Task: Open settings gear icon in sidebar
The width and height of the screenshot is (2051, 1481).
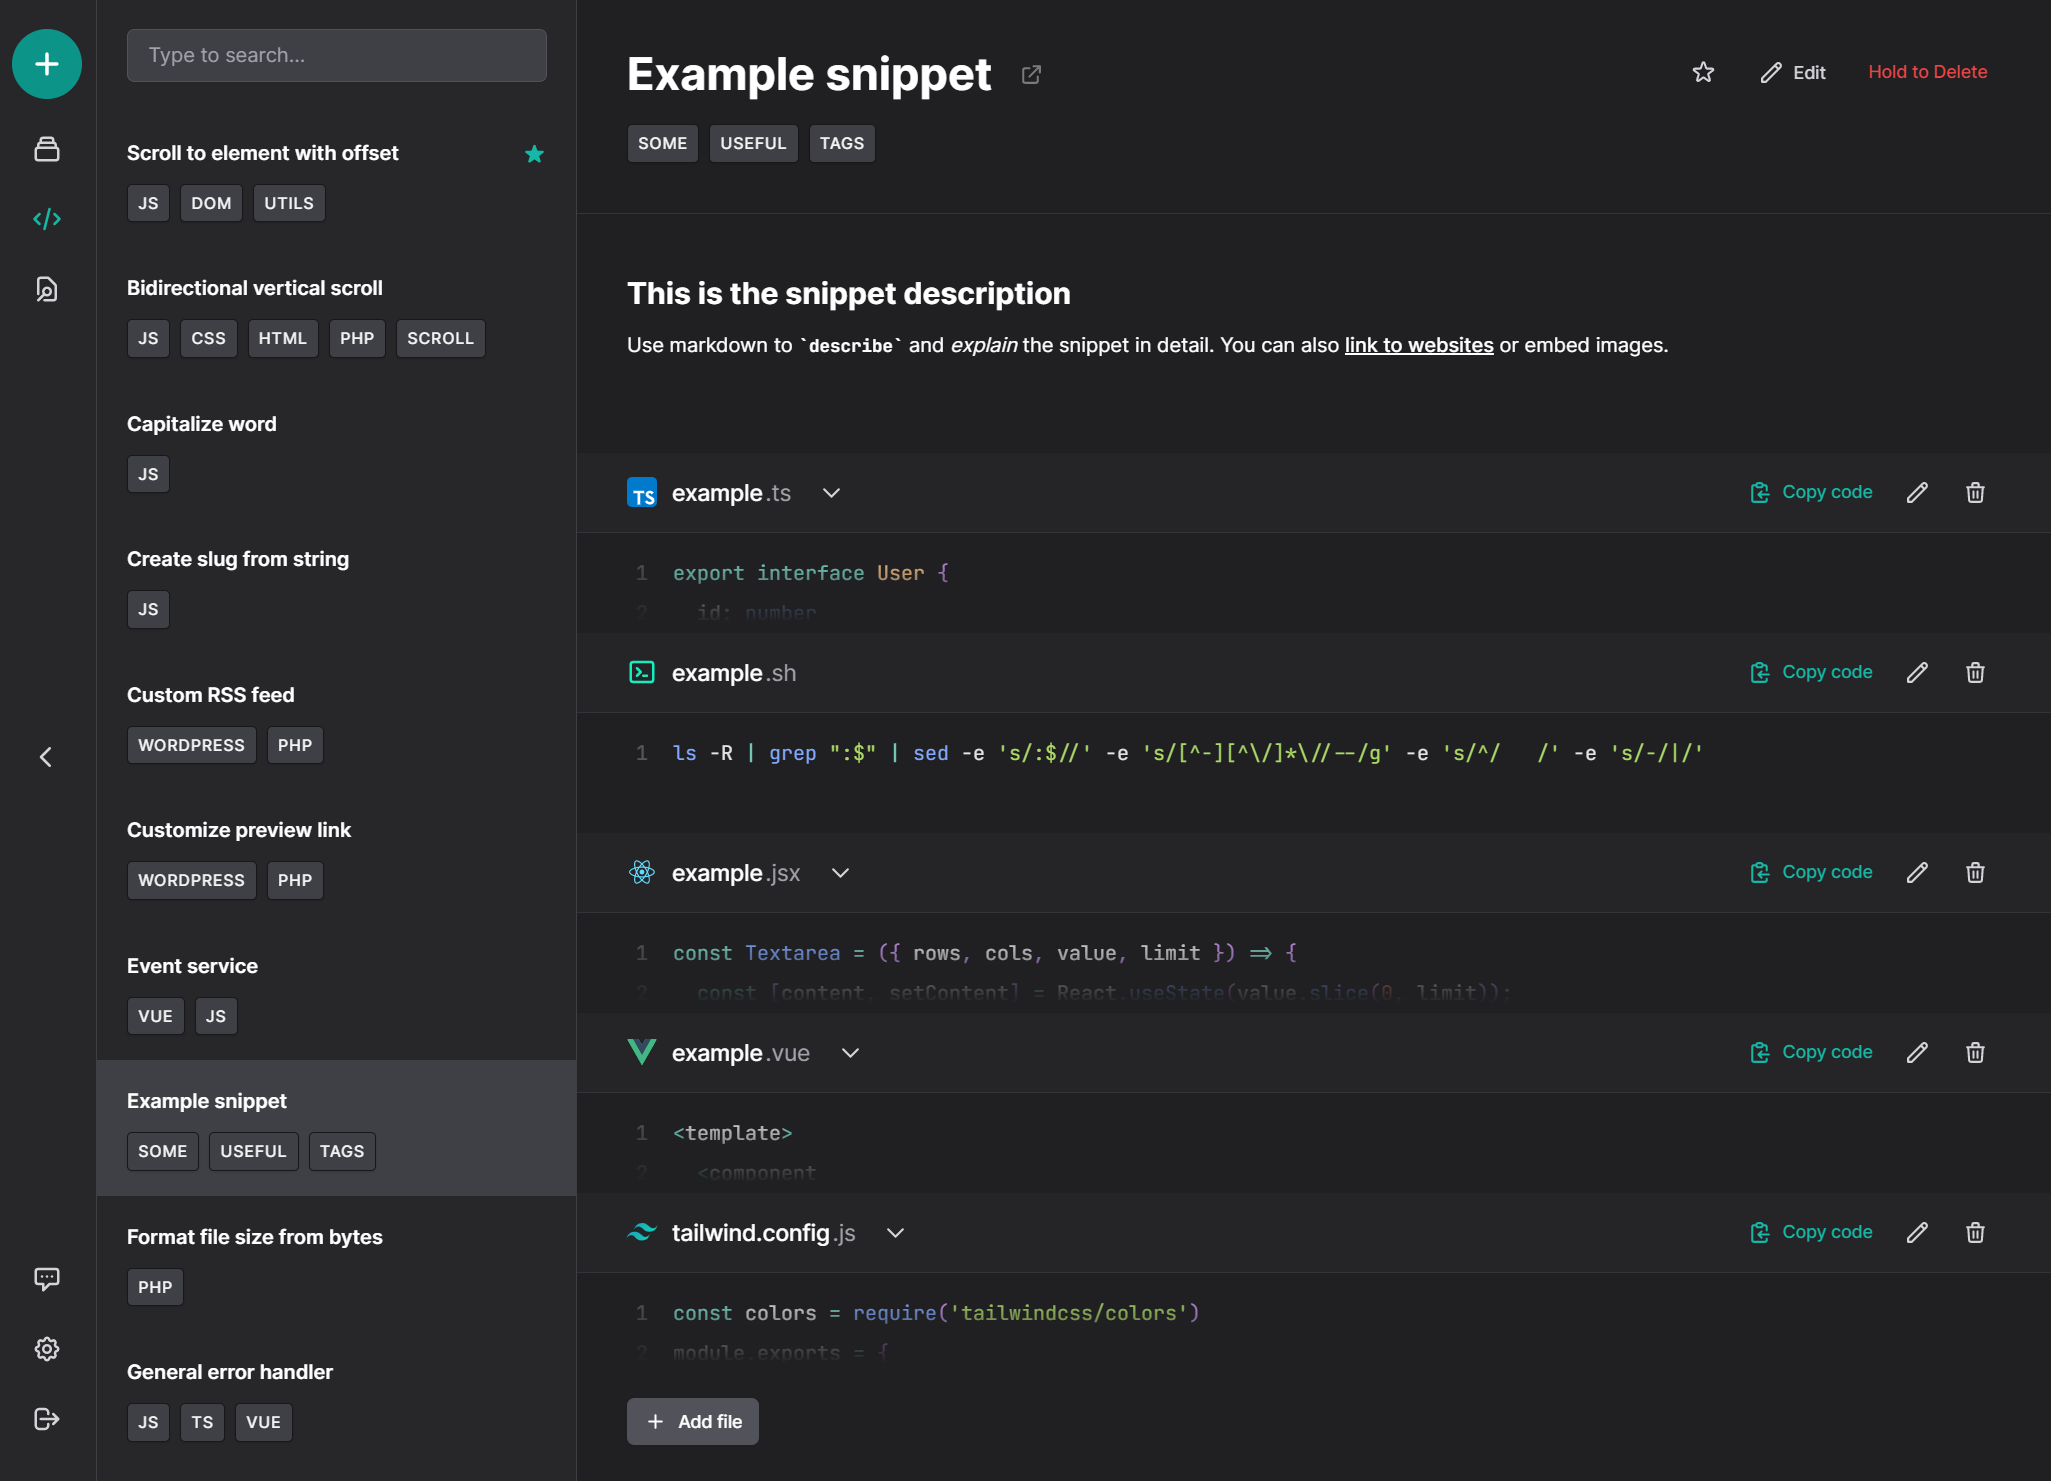Action: (47, 1348)
